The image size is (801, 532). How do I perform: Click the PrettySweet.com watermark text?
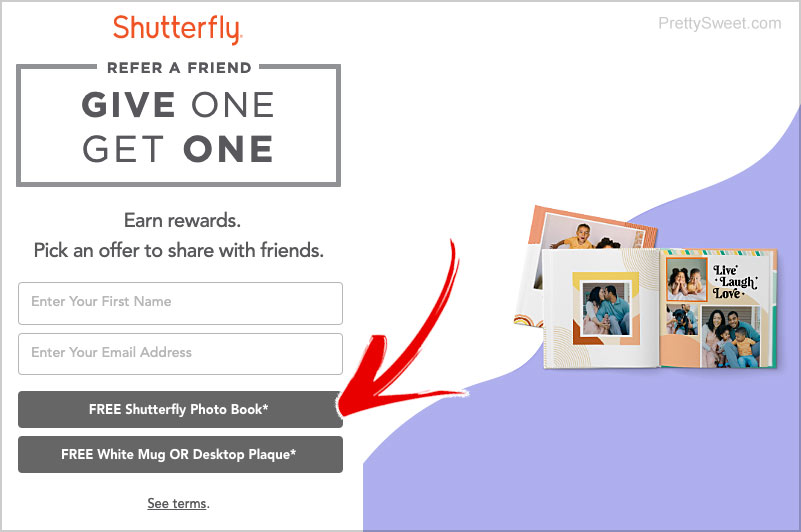719,24
